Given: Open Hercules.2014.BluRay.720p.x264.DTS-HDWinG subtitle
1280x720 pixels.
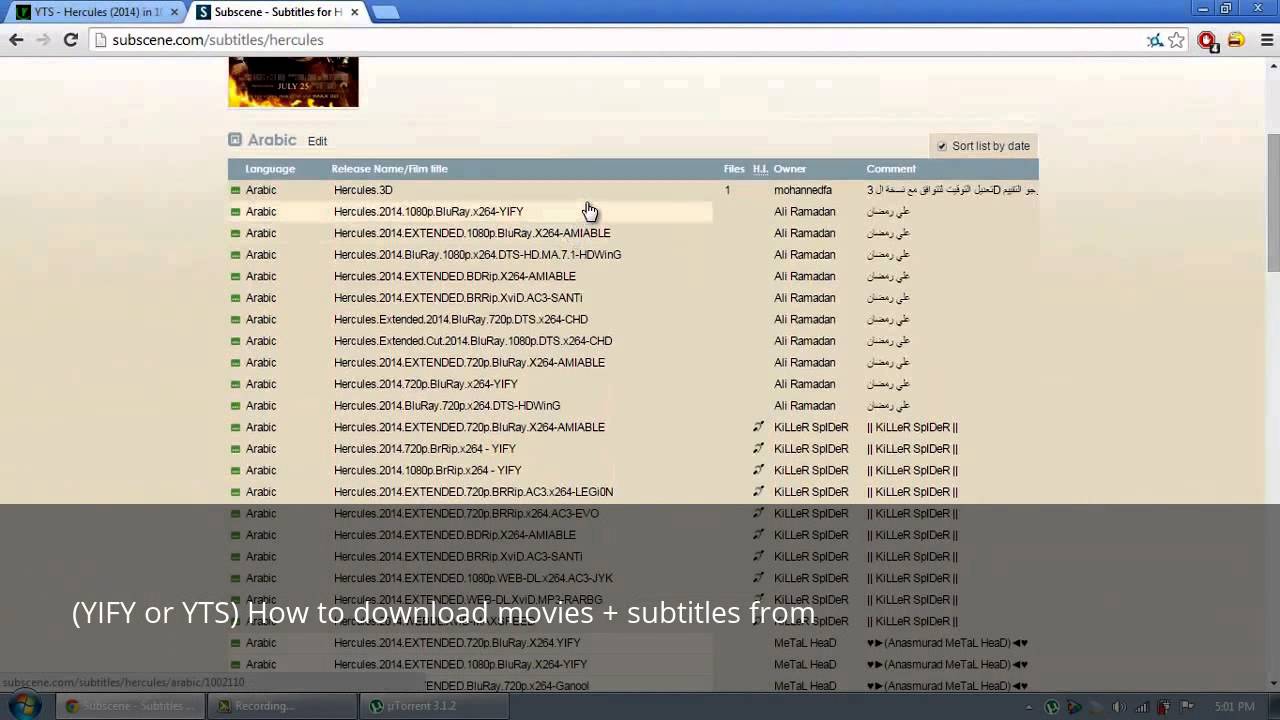Looking at the screenshot, I should pyautogui.click(x=447, y=406).
